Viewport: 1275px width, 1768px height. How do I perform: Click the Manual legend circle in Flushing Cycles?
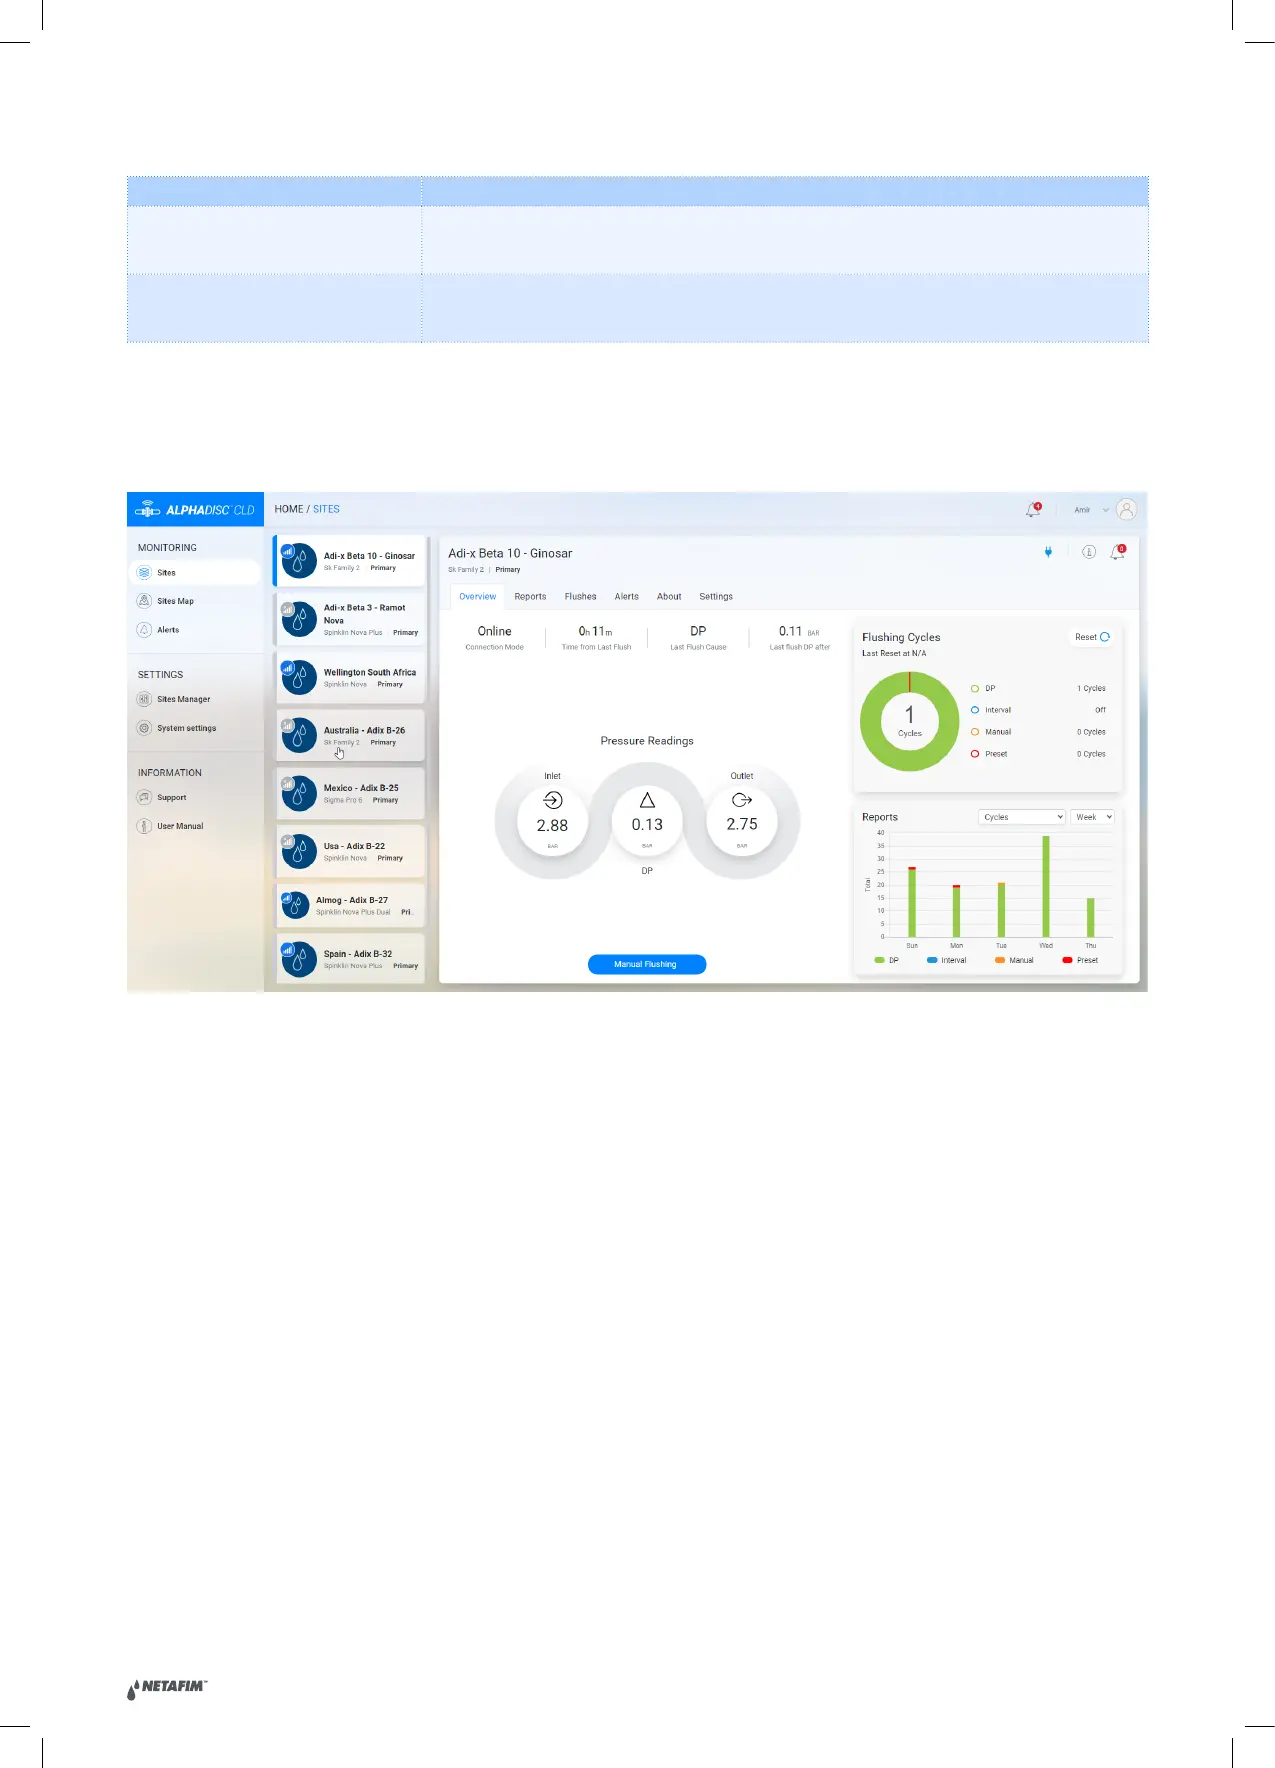click(x=975, y=732)
